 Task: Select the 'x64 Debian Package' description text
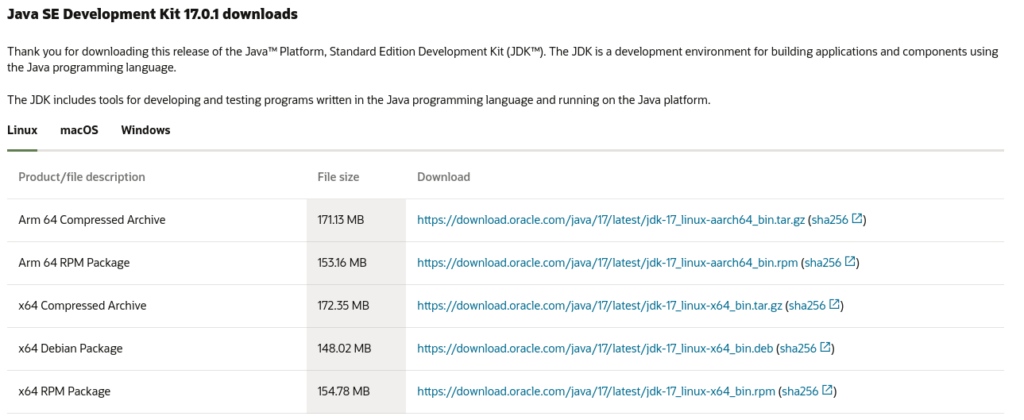click(x=71, y=349)
